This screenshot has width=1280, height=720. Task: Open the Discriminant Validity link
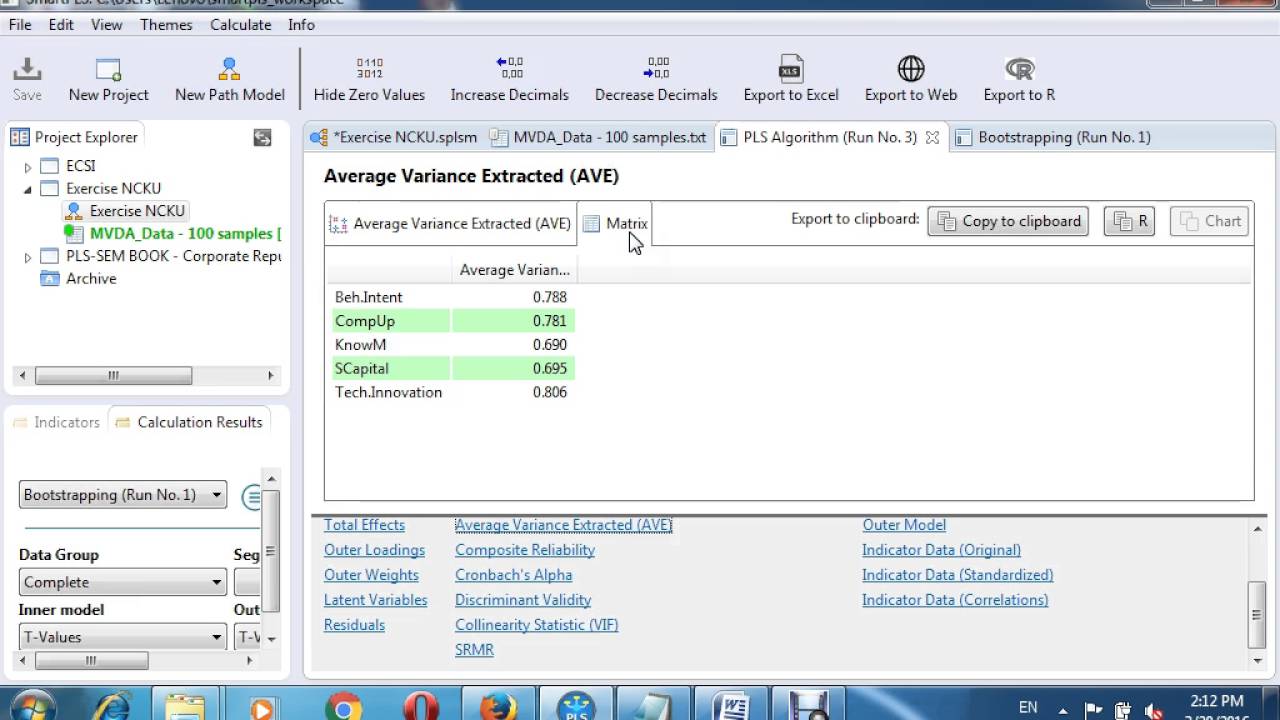point(523,600)
